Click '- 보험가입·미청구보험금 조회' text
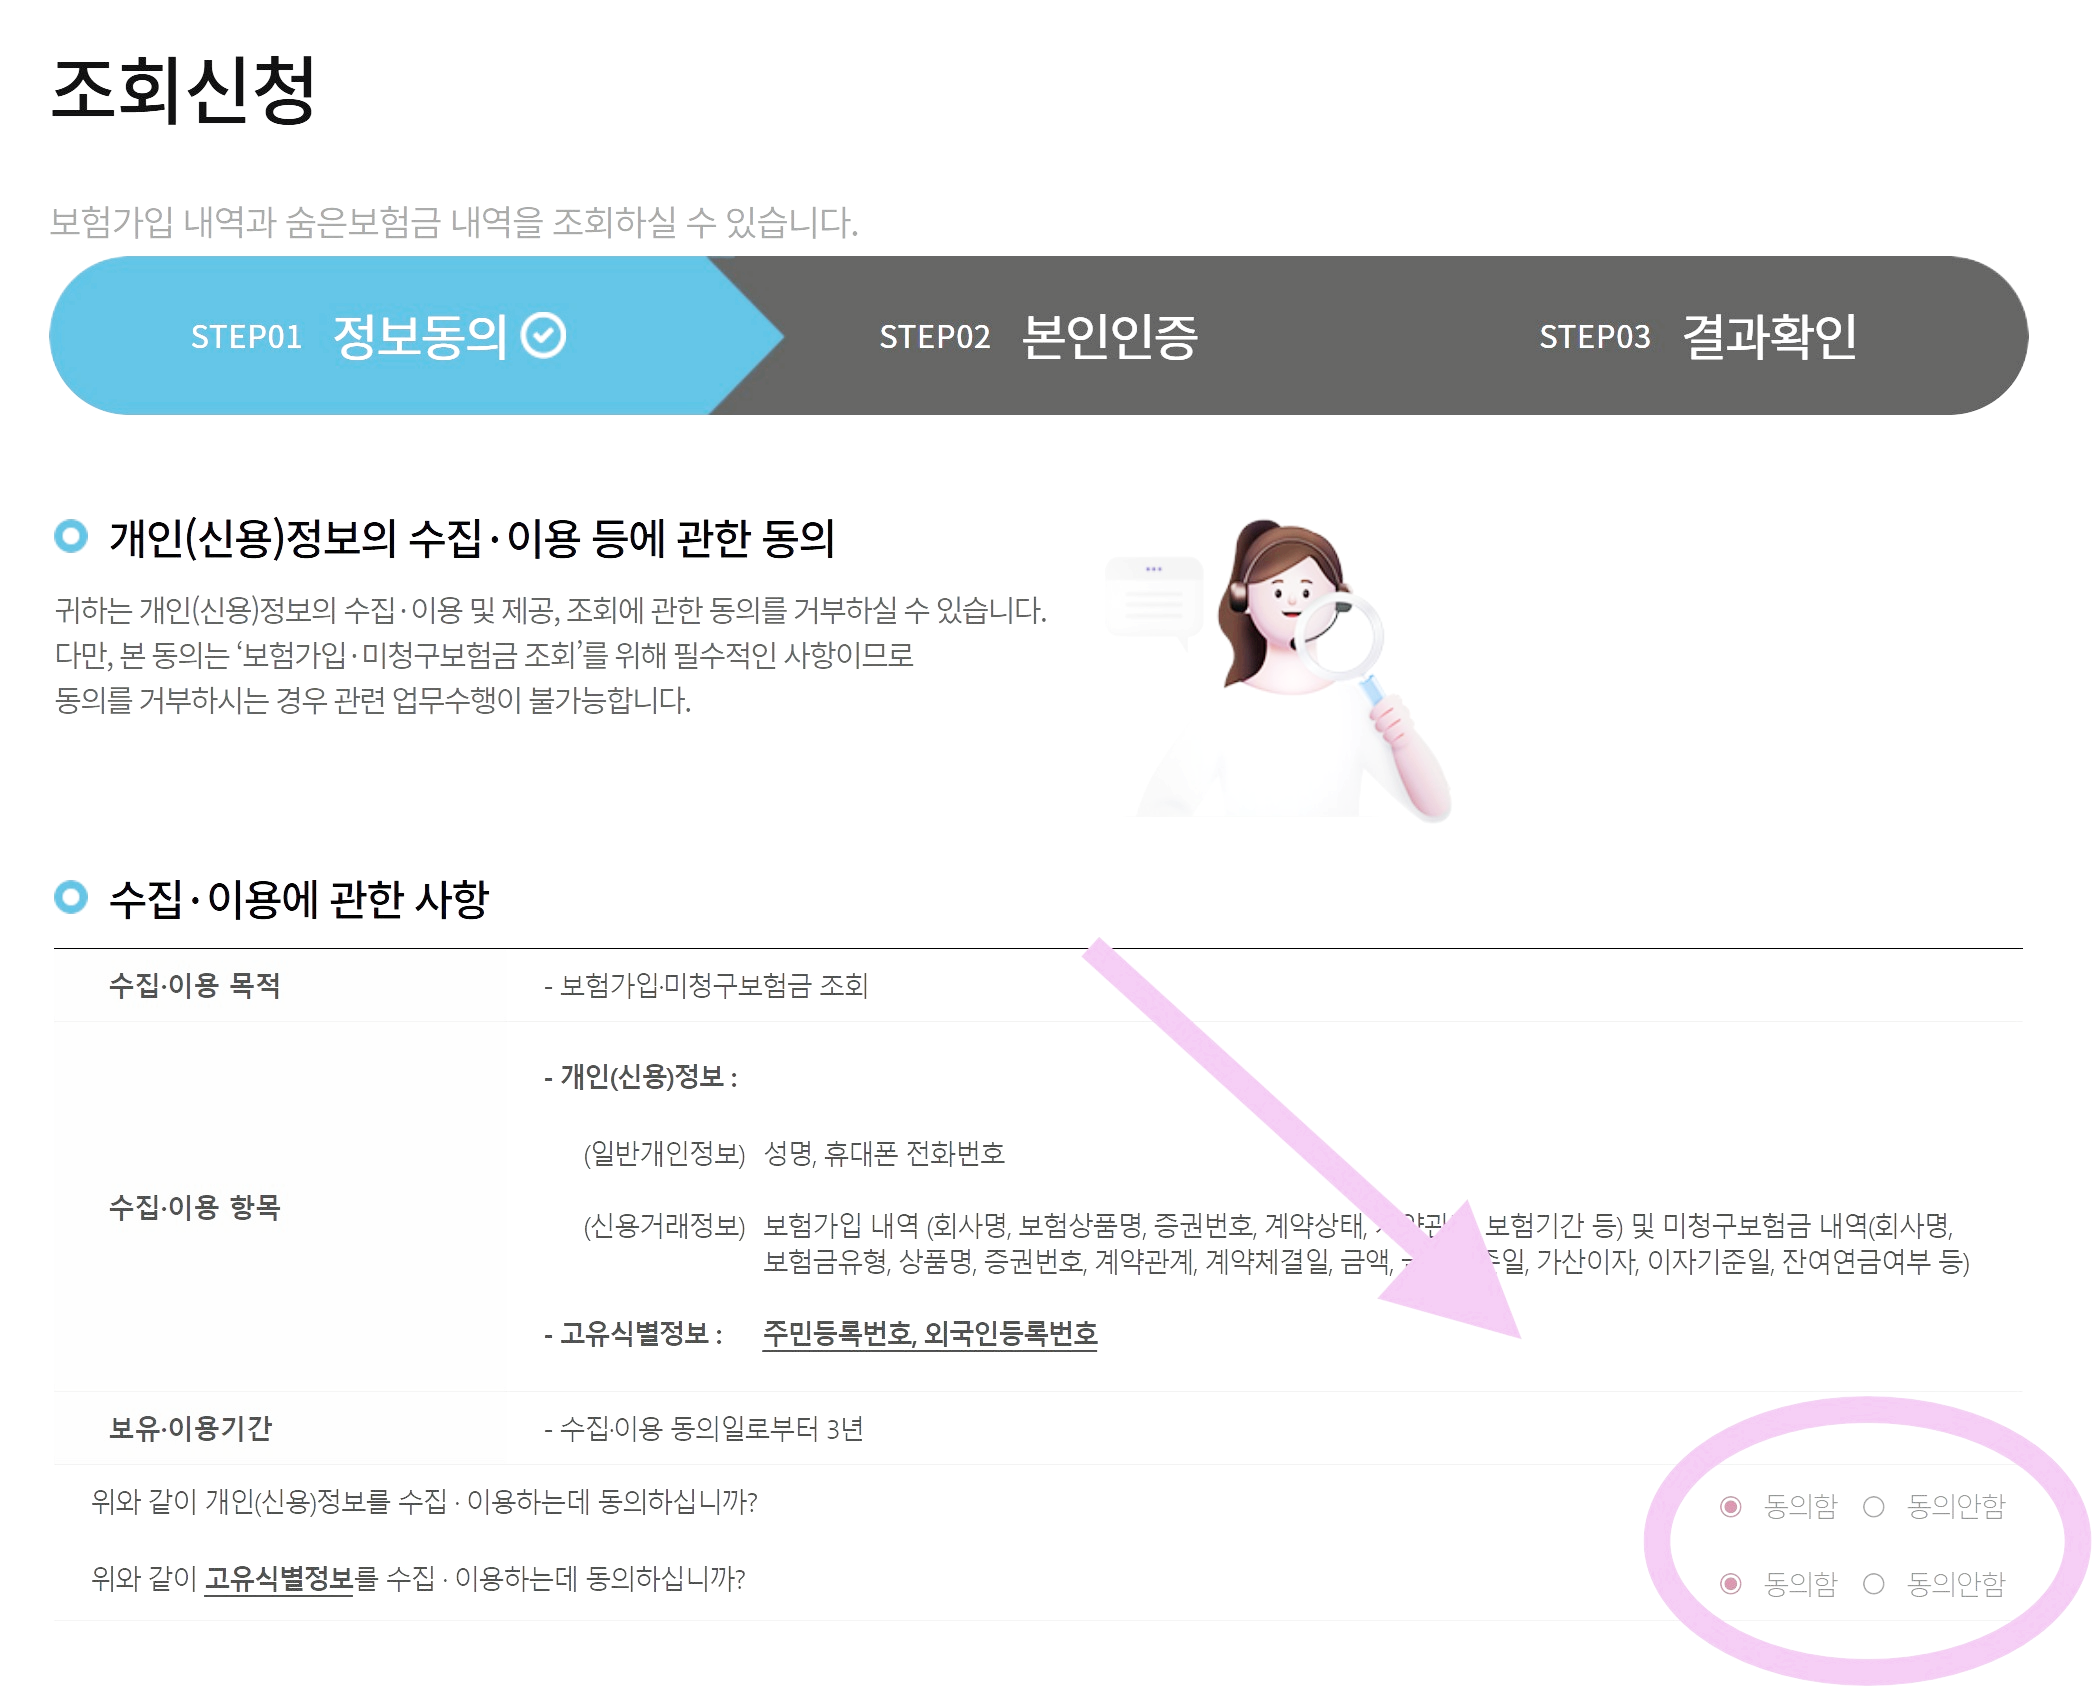2097x1687 pixels. click(706, 987)
